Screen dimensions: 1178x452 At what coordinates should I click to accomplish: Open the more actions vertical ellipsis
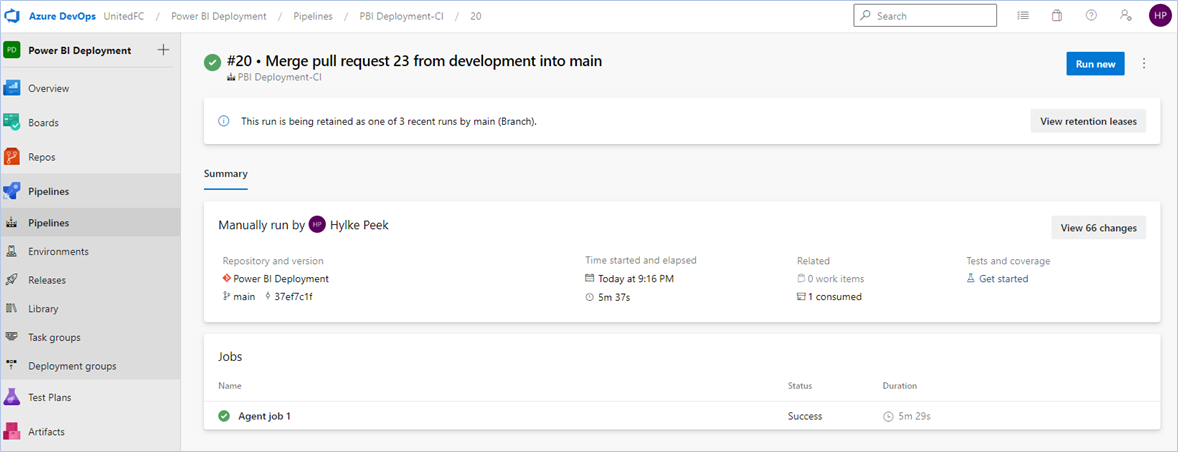tap(1144, 64)
